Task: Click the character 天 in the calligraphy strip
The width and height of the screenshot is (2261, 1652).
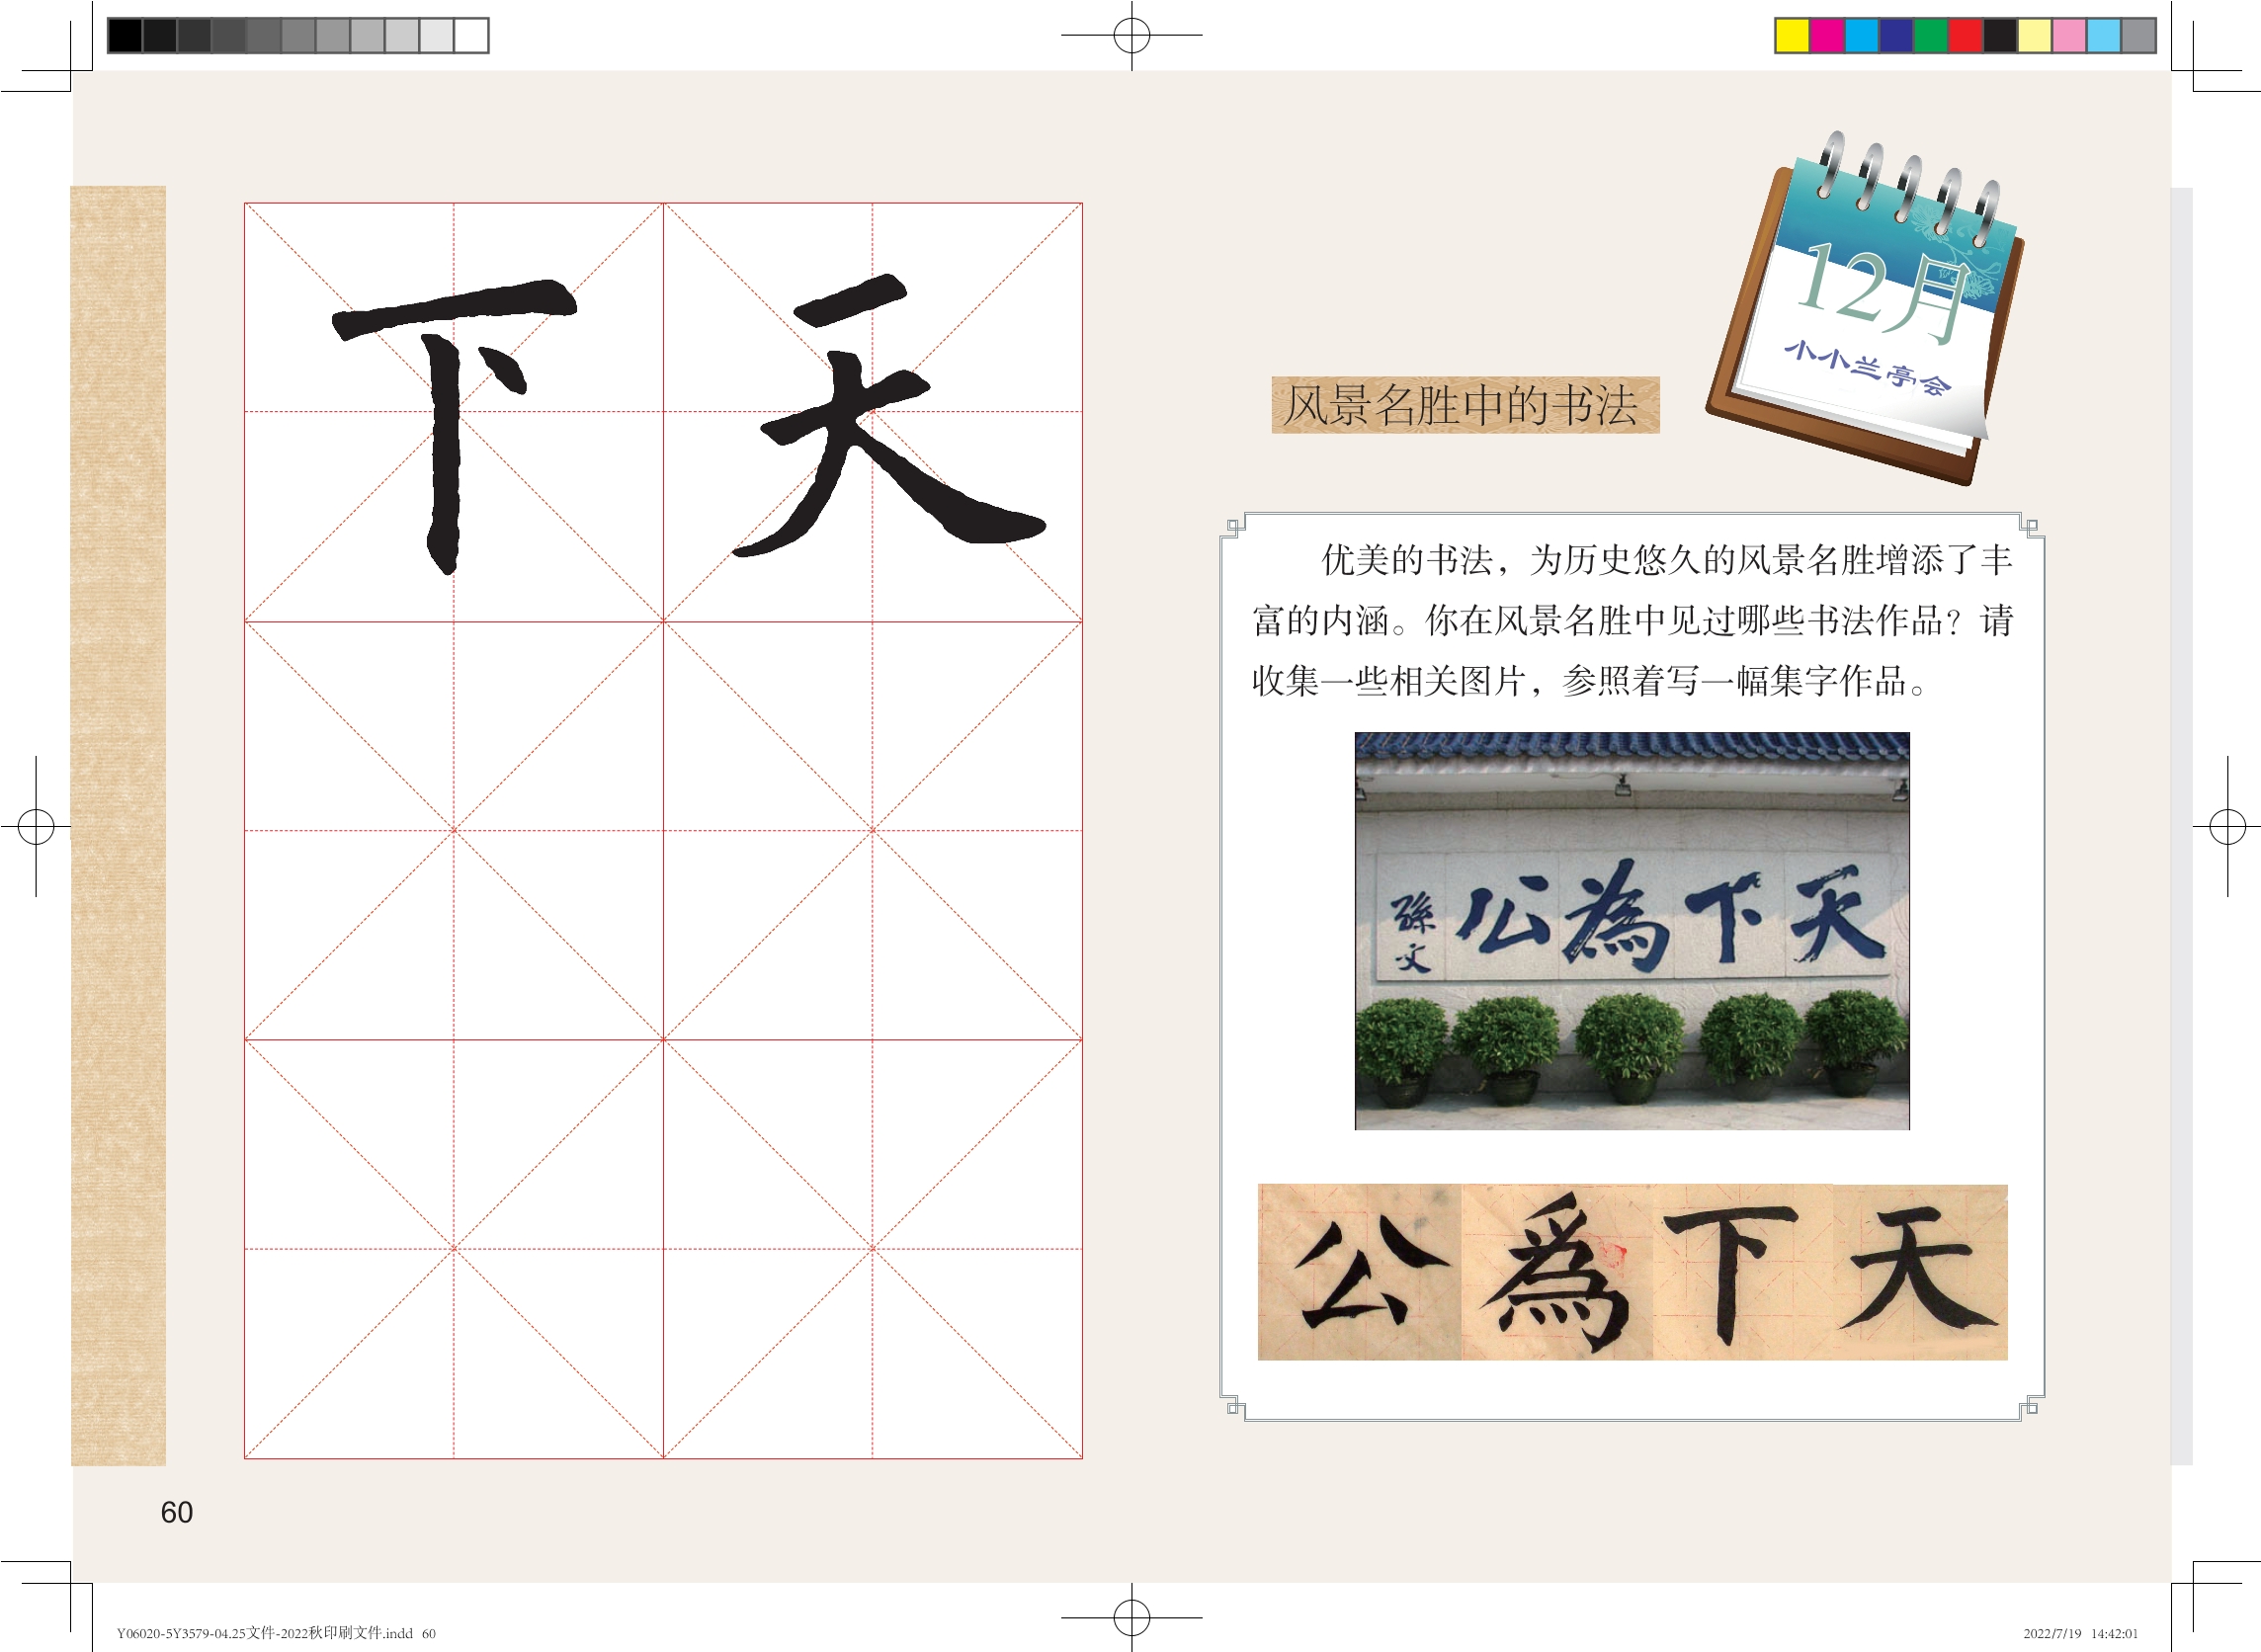Action: (1918, 1270)
